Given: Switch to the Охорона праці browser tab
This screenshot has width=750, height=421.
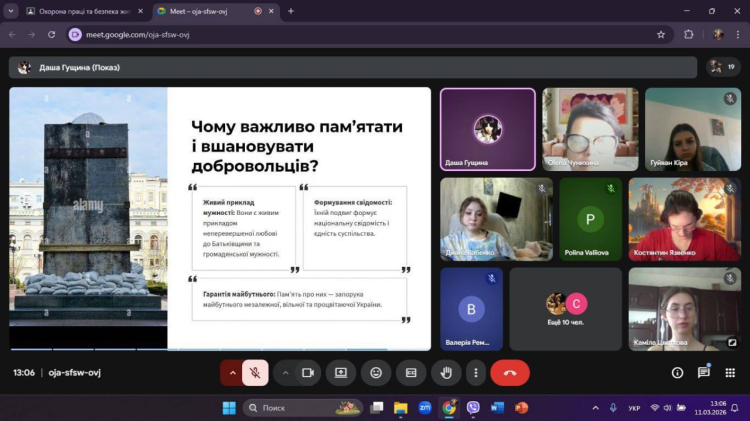Looking at the screenshot, I should (80, 11).
